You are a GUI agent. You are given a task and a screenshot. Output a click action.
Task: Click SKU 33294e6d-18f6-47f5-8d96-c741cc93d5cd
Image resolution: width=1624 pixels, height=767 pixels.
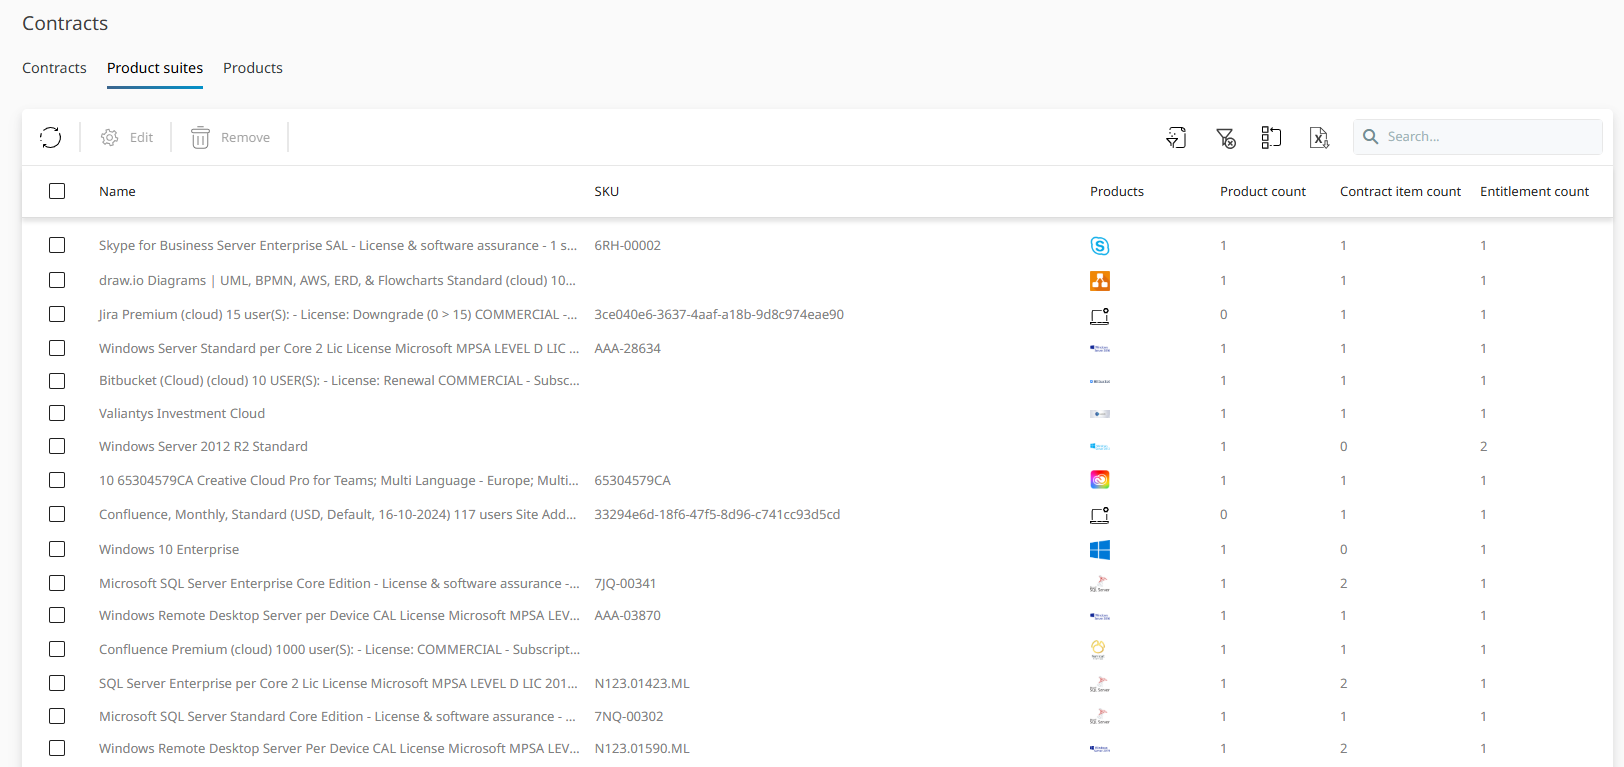click(717, 514)
